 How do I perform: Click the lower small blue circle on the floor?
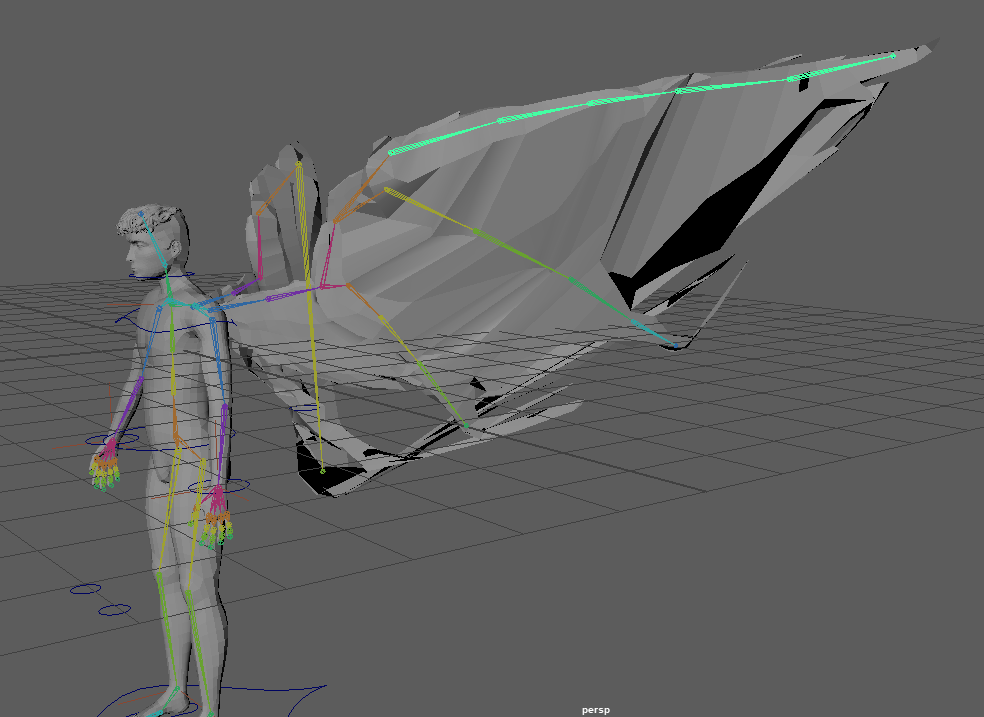click(x=114, y=609)
